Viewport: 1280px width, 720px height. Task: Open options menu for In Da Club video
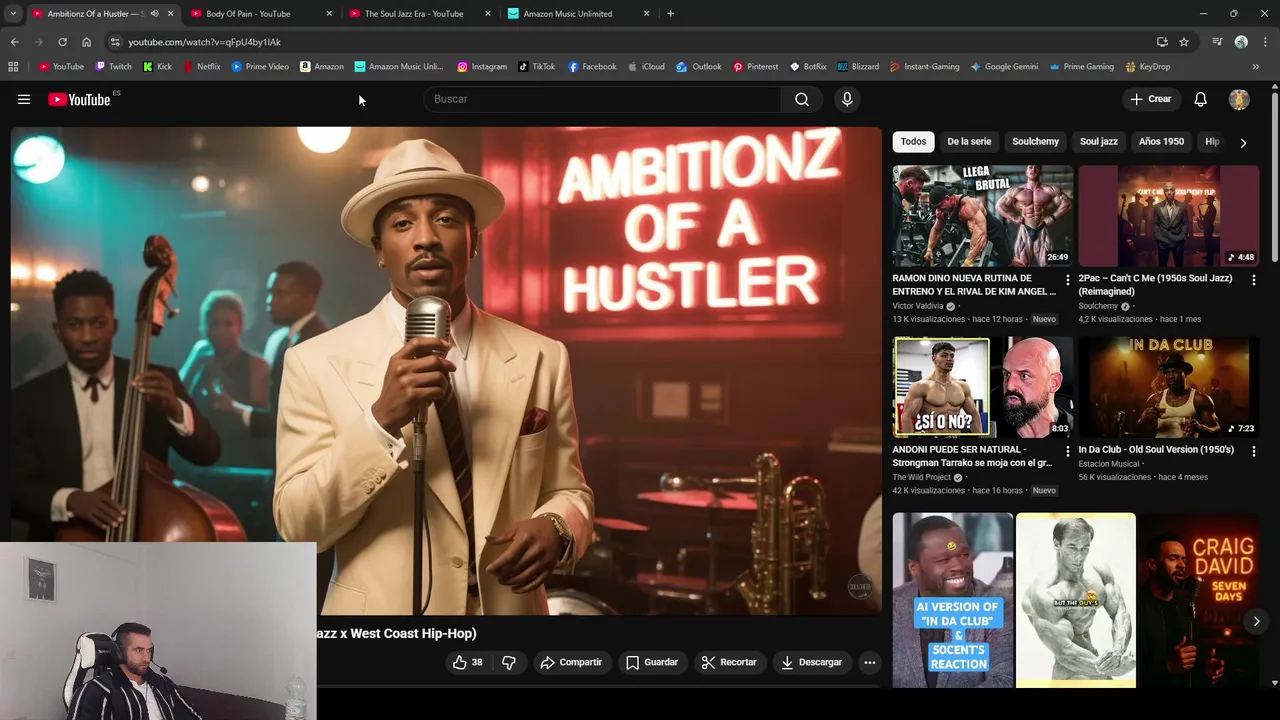pyautogui.click(x=1253, y=451)
